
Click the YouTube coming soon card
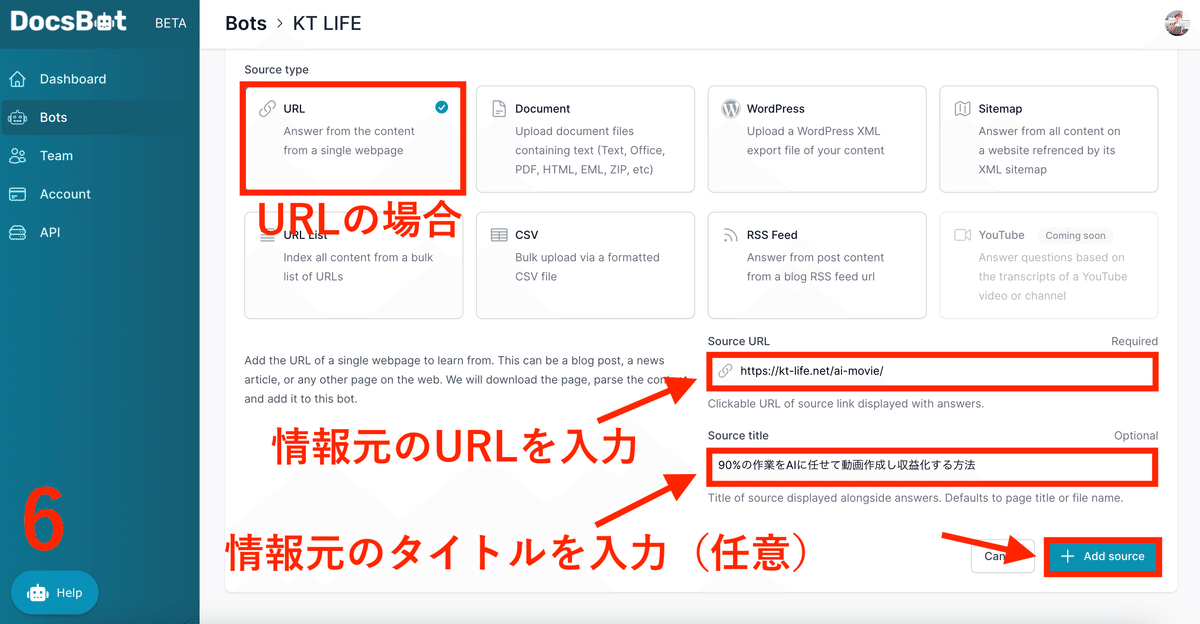click(x=1049, y=265)
